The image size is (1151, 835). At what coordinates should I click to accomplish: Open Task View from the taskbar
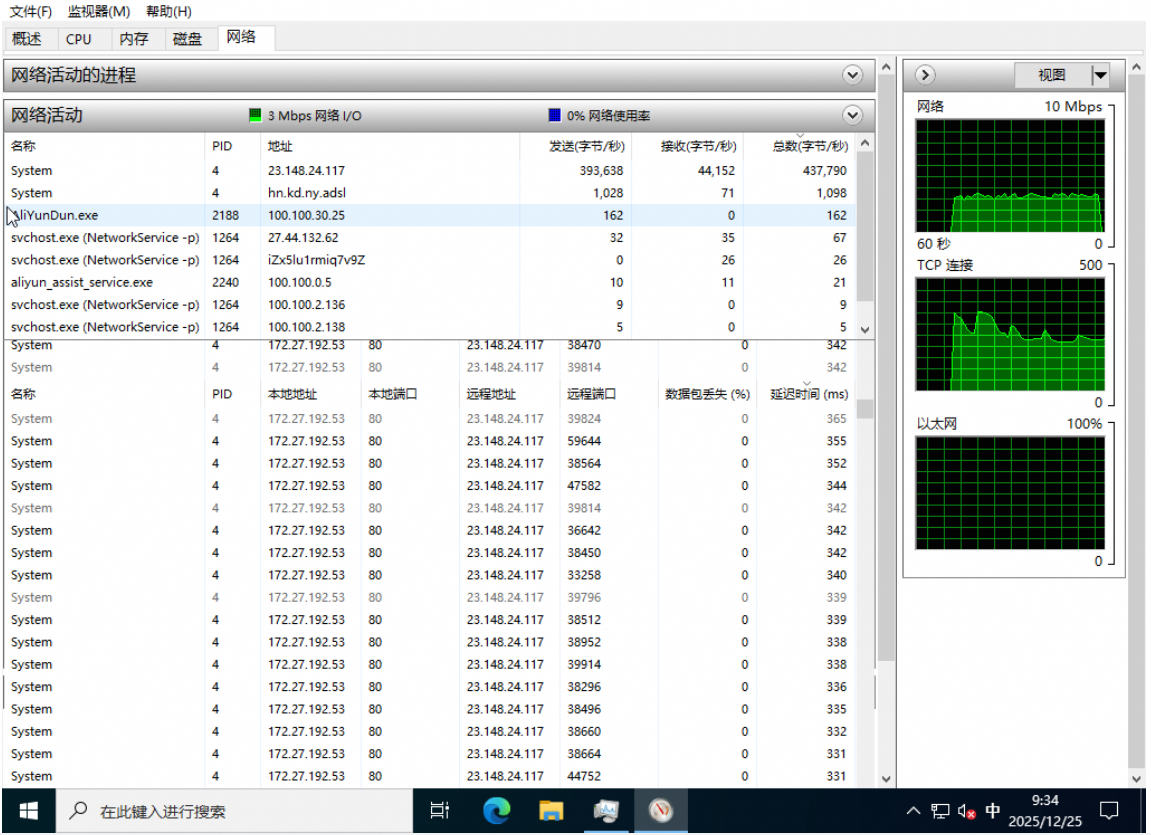pos(439,810)
